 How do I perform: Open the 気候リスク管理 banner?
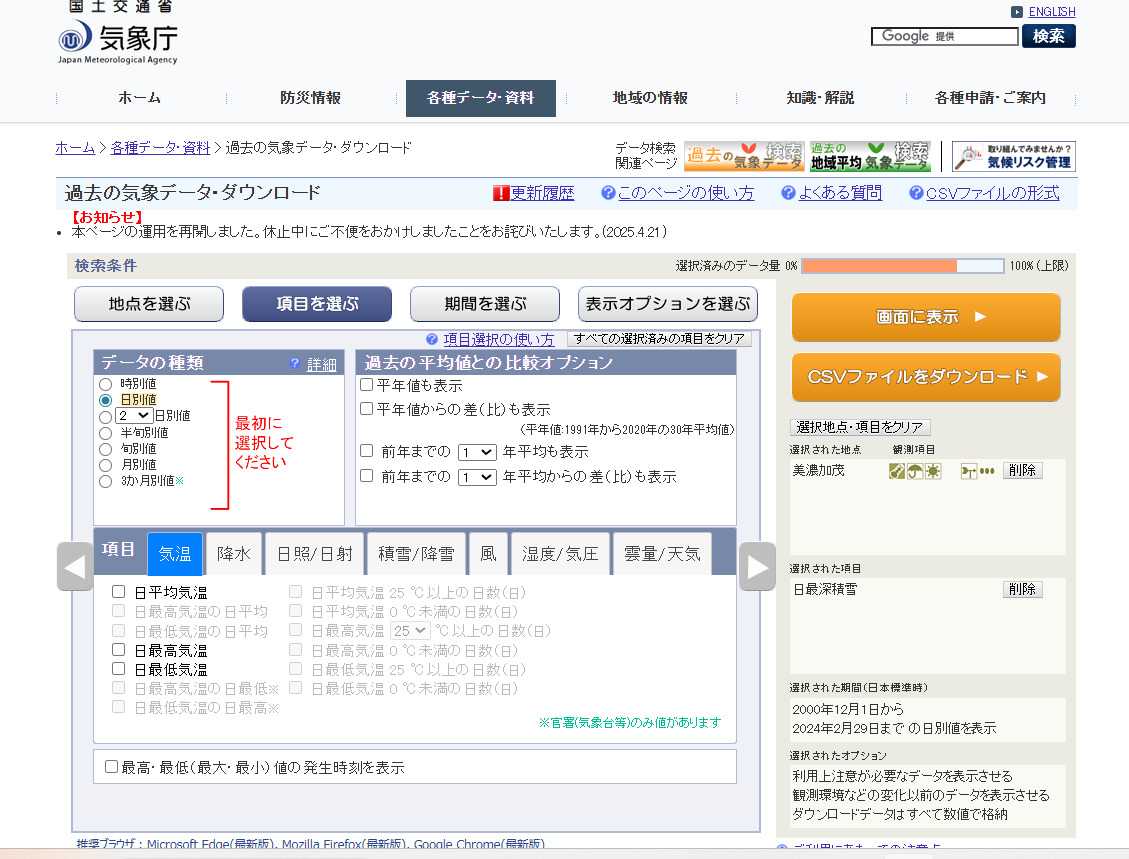tap(1013, 156)
